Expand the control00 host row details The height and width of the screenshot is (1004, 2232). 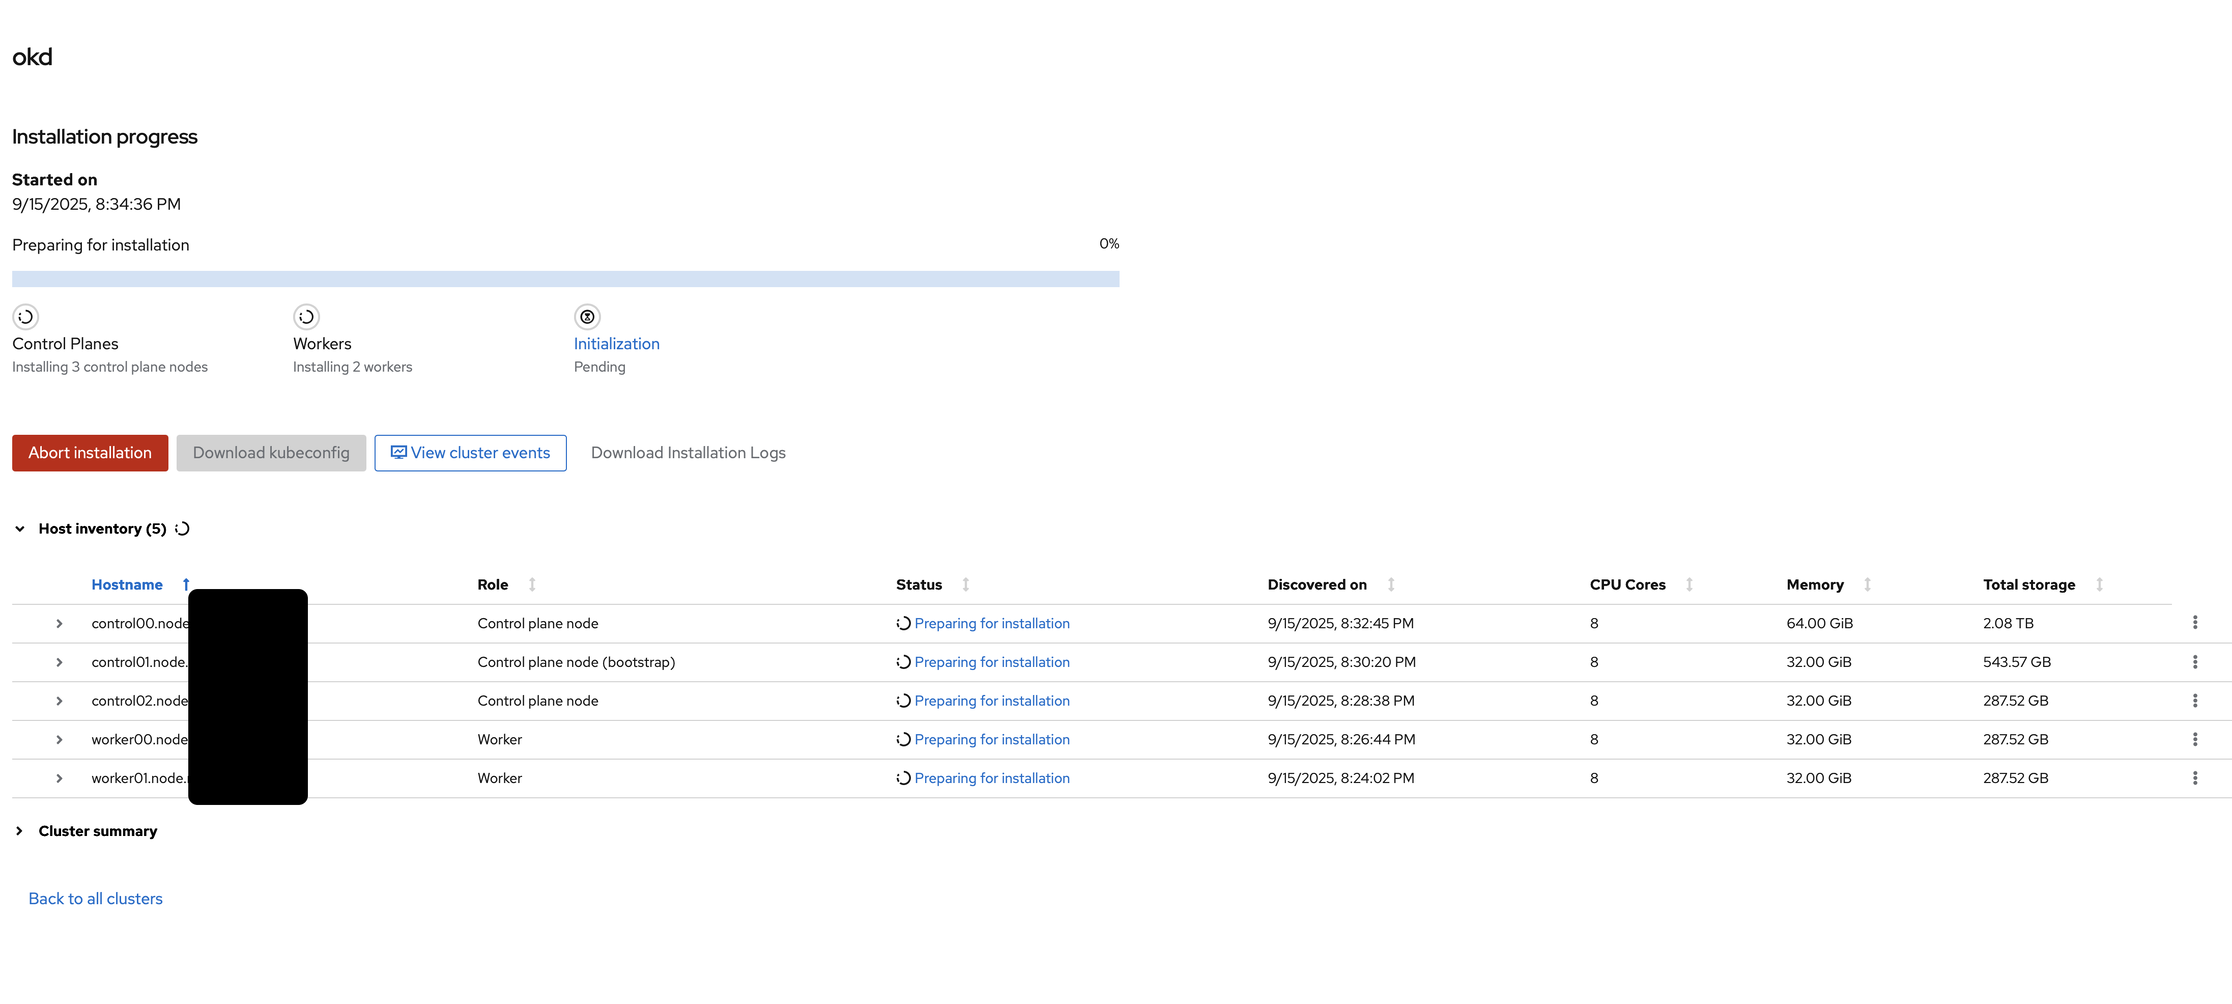59,624
